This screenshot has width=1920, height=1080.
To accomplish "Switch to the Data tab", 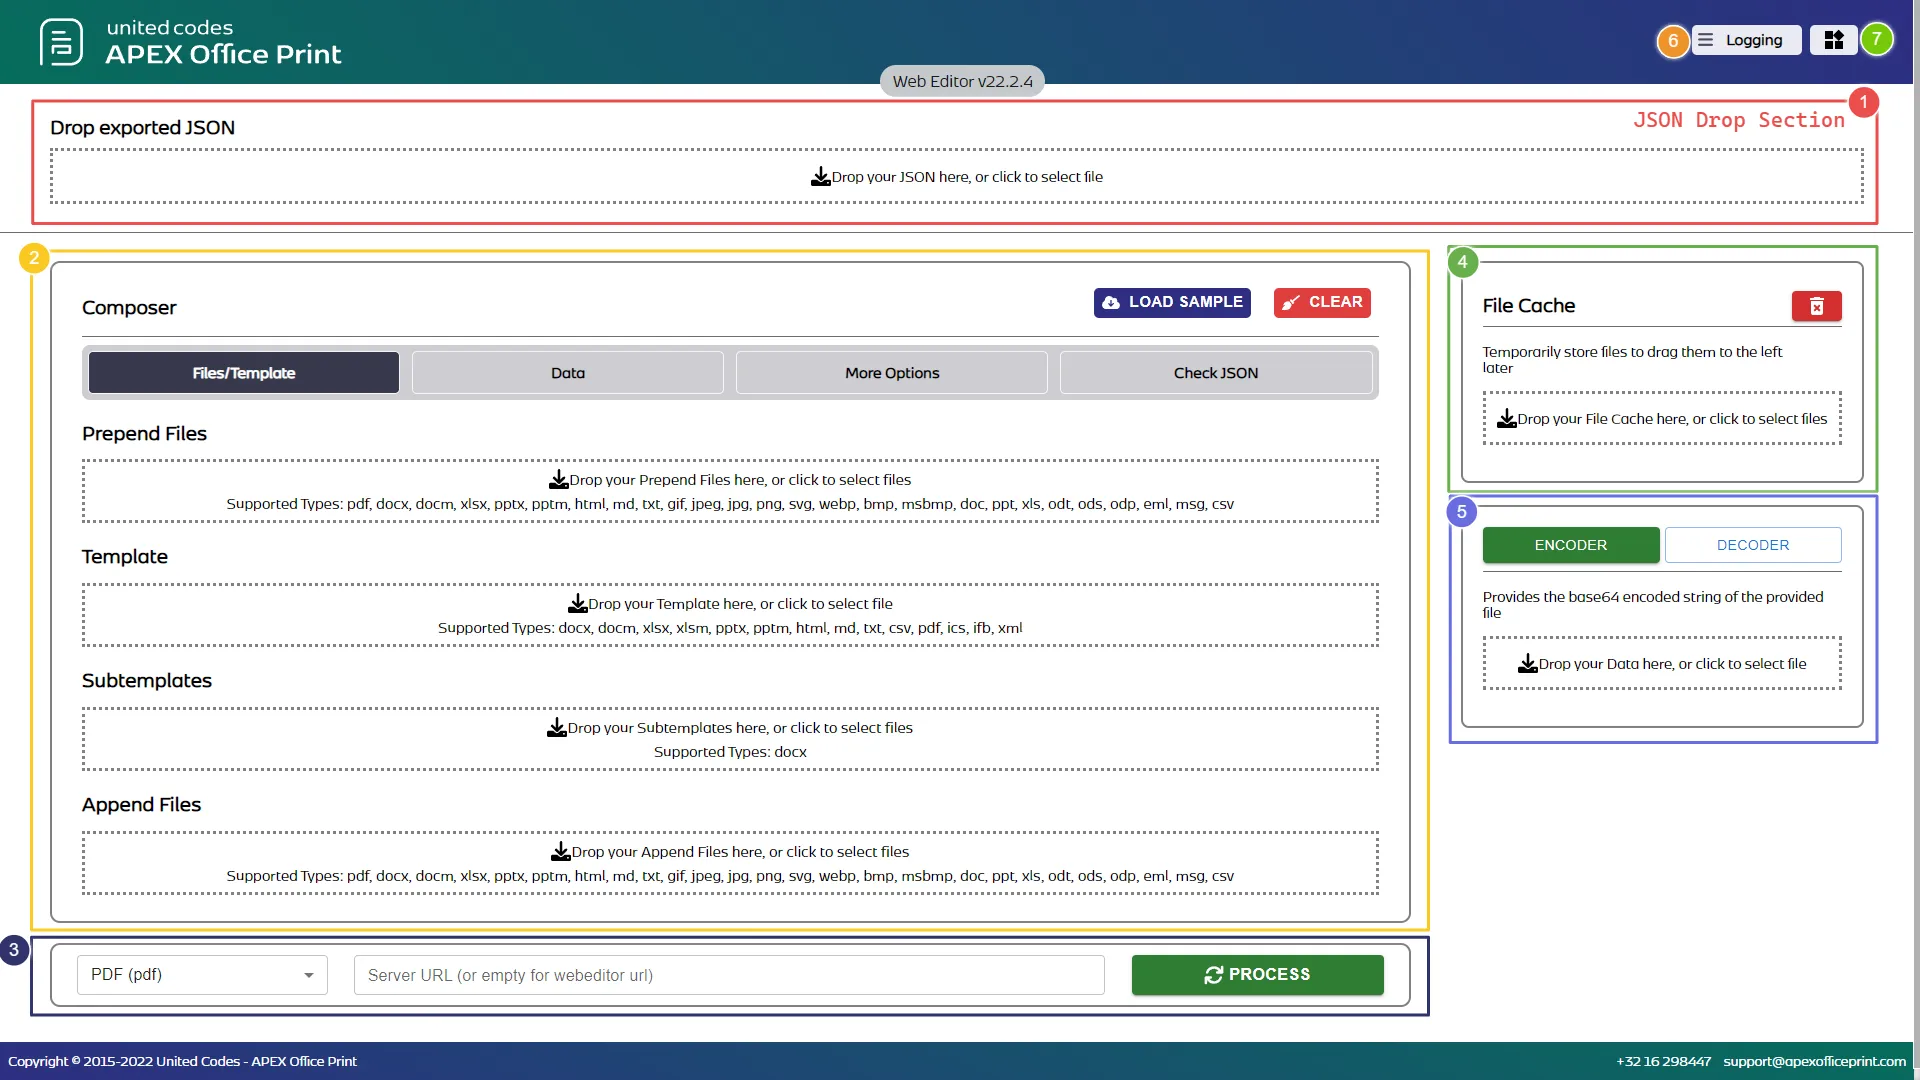I will [568, 373].
